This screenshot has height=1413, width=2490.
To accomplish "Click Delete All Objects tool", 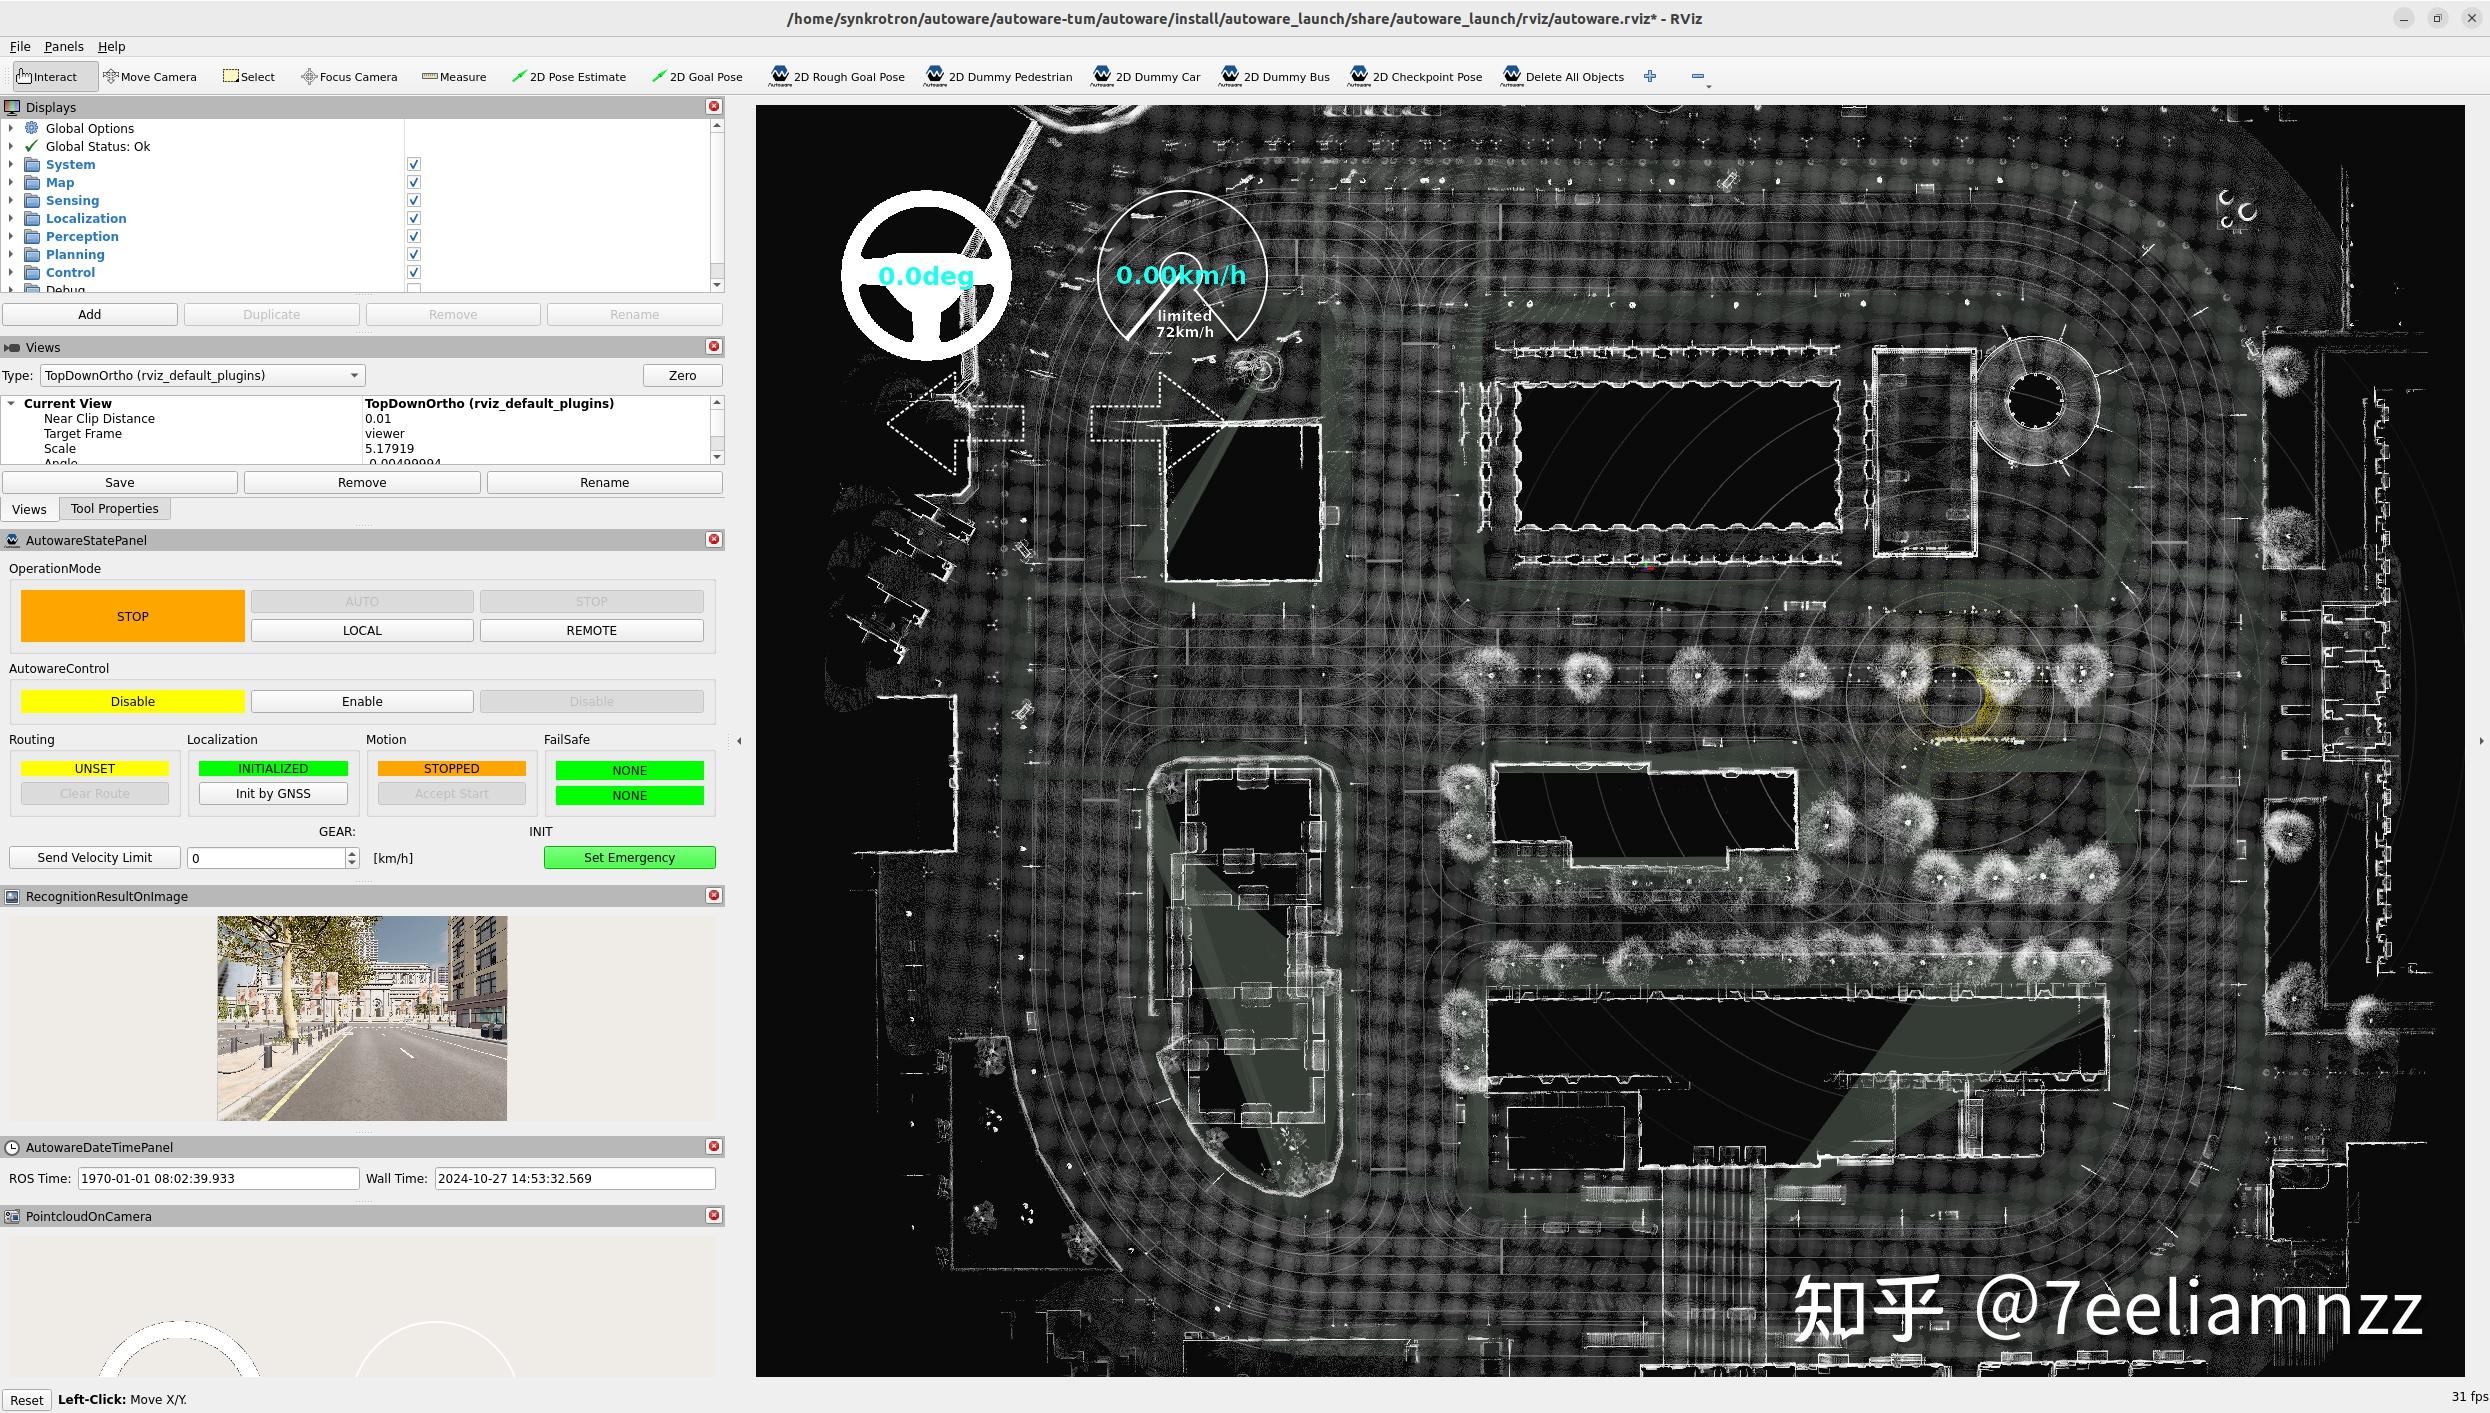I will 1562,77.
